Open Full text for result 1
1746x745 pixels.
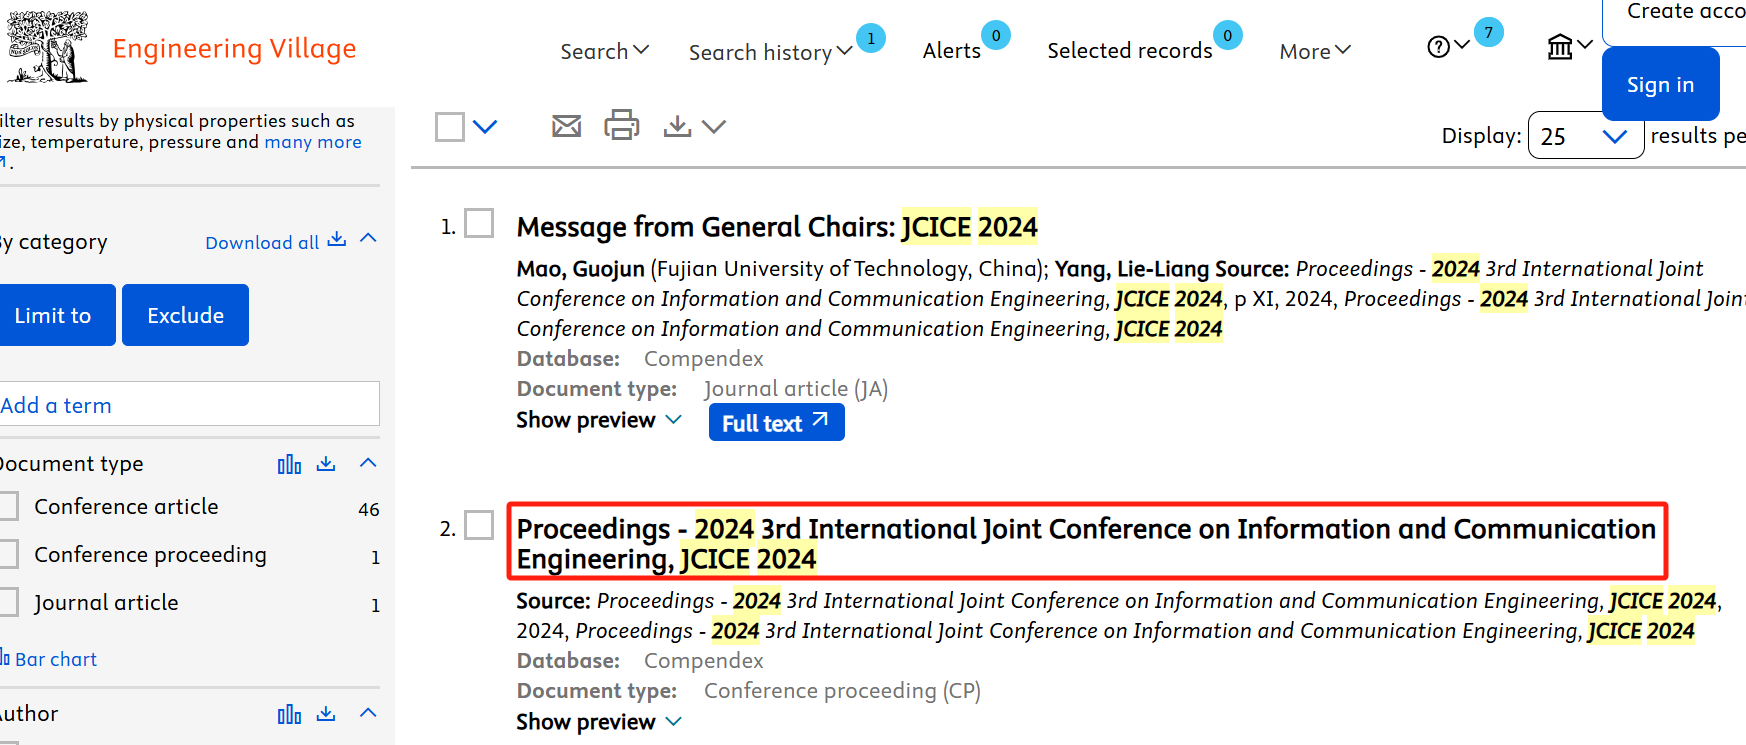pos(776,423)
